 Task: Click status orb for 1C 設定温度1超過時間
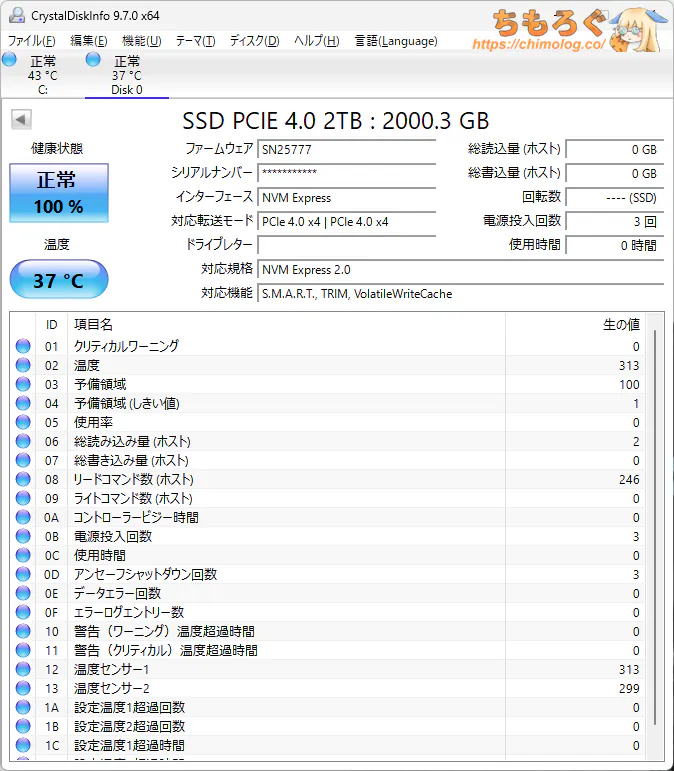pos(23,745)
